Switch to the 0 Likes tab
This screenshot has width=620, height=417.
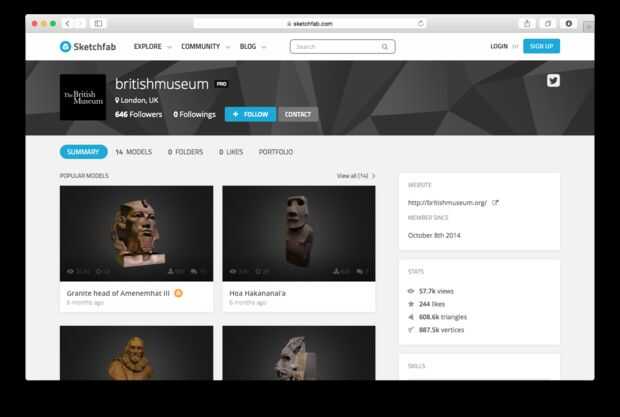231,152
